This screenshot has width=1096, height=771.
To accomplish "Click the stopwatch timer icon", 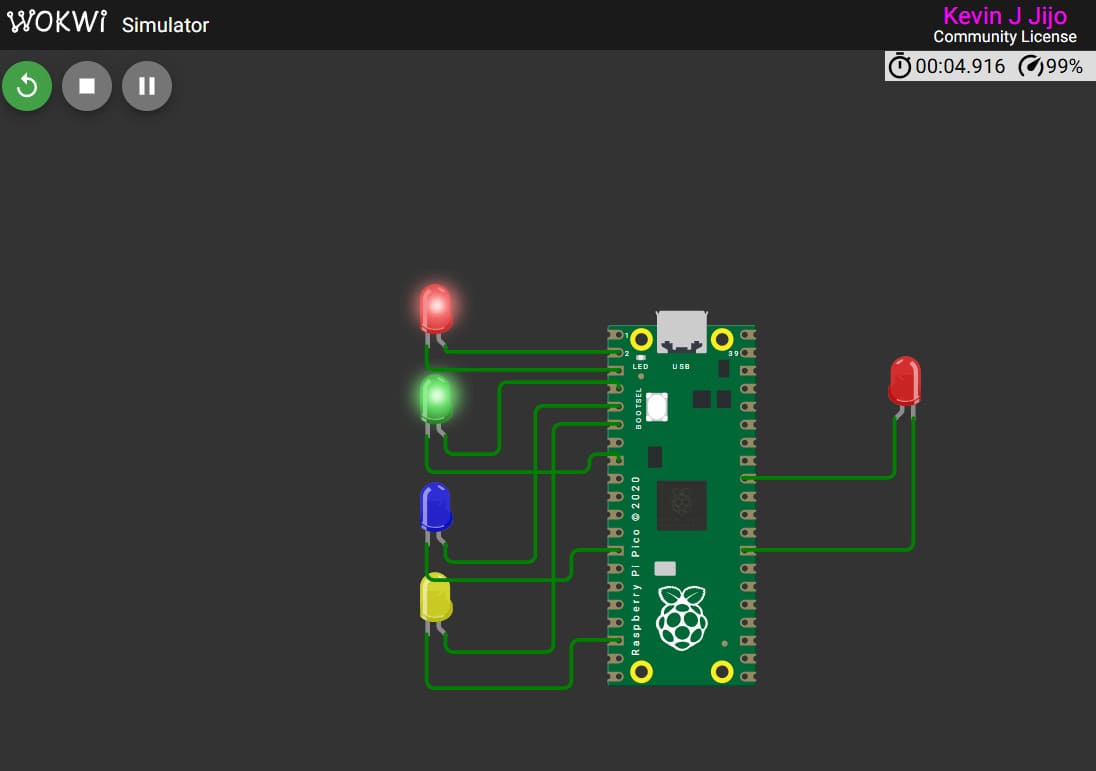I will tap(899, 66).
